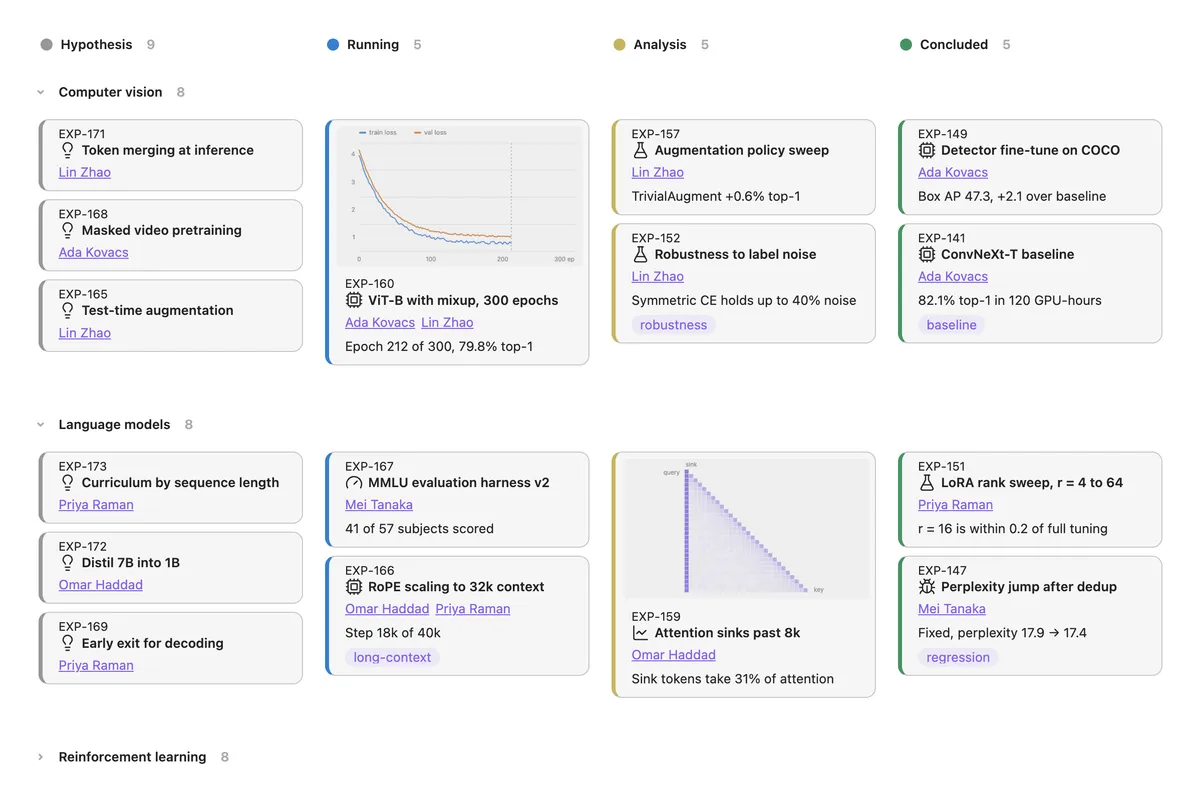Click chip icon on RoPE scaling to 32k context
1200x800 pixels.
click(354, 586)
